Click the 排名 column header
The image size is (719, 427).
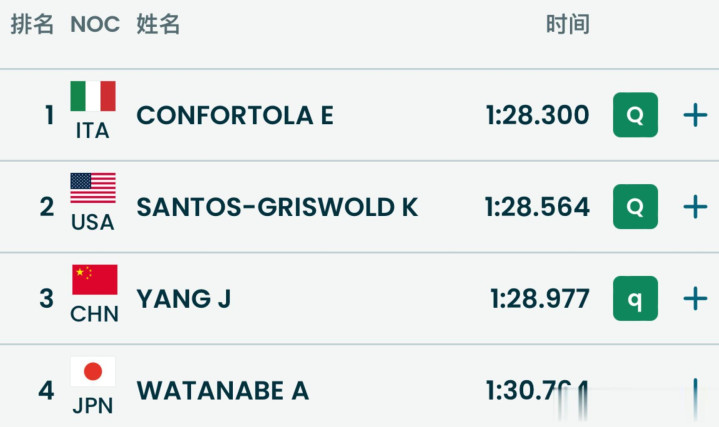pos(32,25)
